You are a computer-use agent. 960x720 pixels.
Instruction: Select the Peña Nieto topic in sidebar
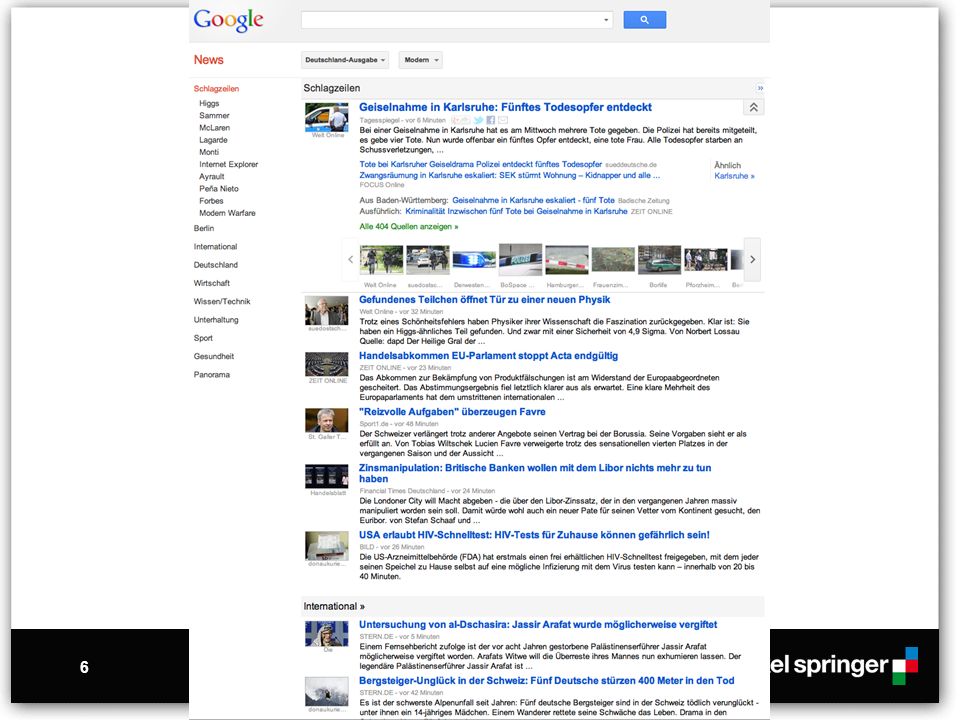(219, 189)
